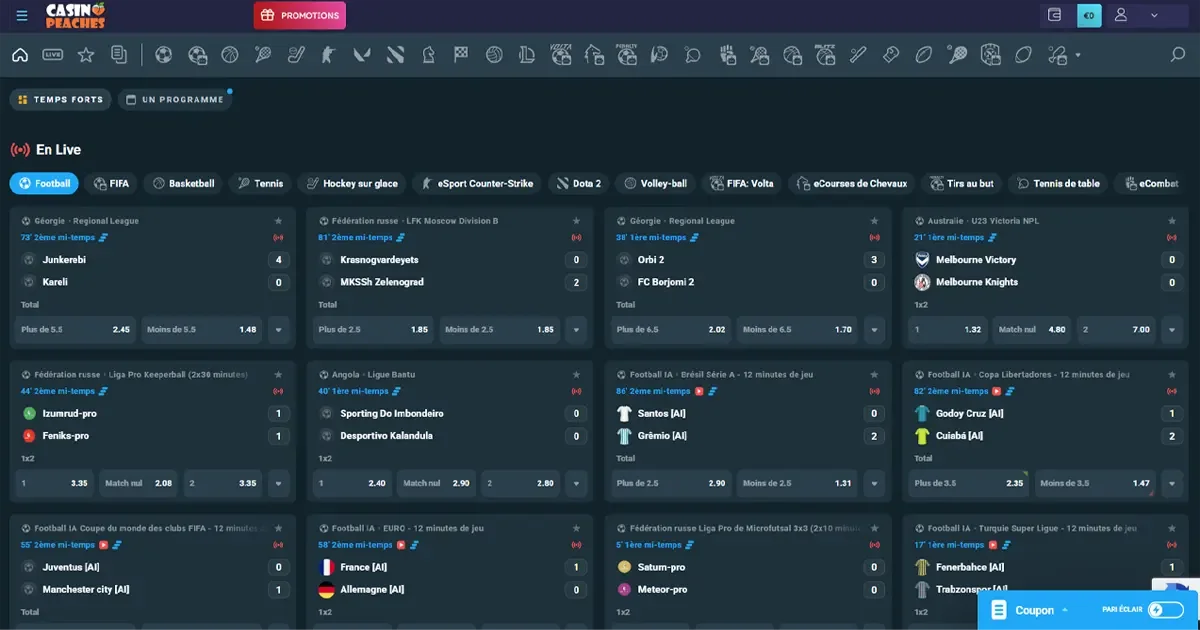This screenshot has height=630, width=1200.
Task: Expand more markets for Izumrud-pro match
Action: click(x=278, y=483)
